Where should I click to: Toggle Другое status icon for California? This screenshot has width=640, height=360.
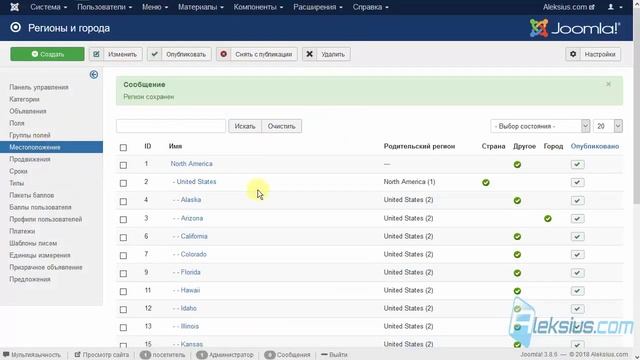pyautogui.click(x=517, y=237)
